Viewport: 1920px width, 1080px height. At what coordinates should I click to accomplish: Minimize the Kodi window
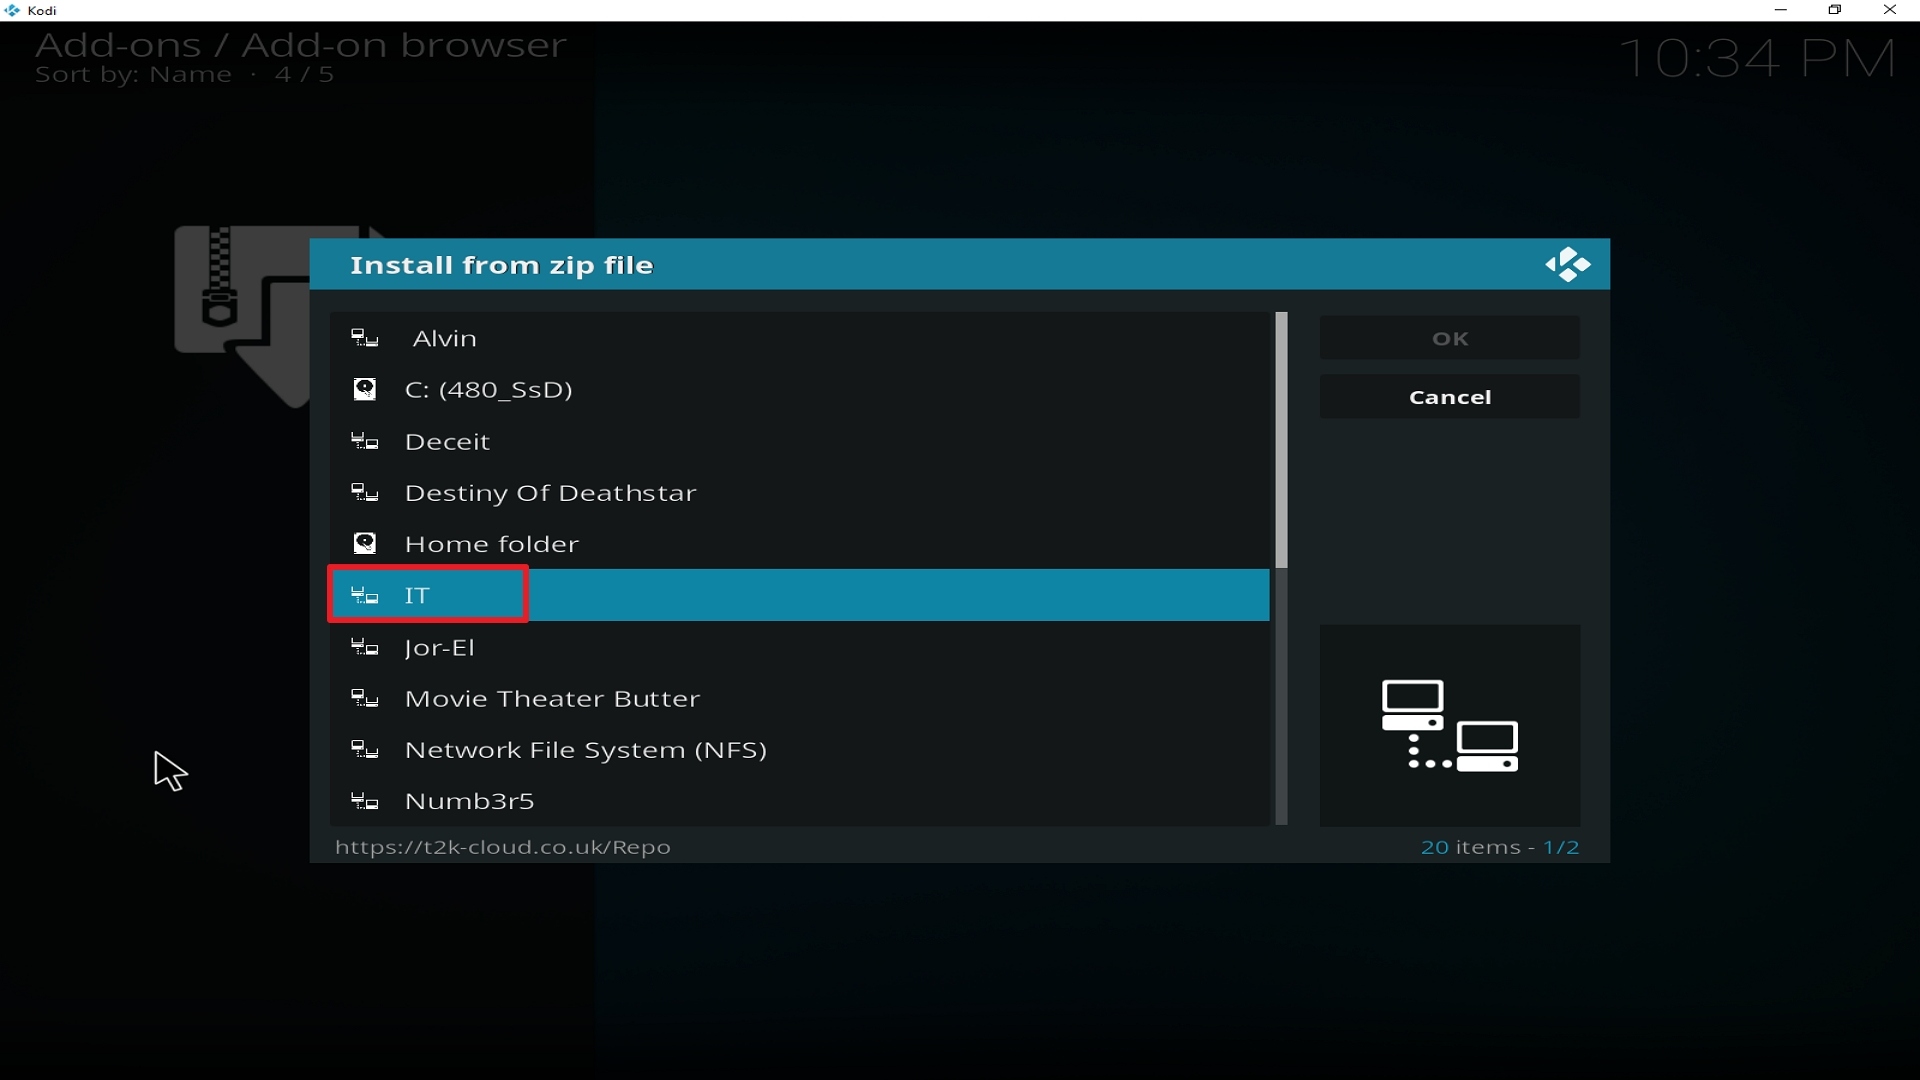click(1781, 10)
